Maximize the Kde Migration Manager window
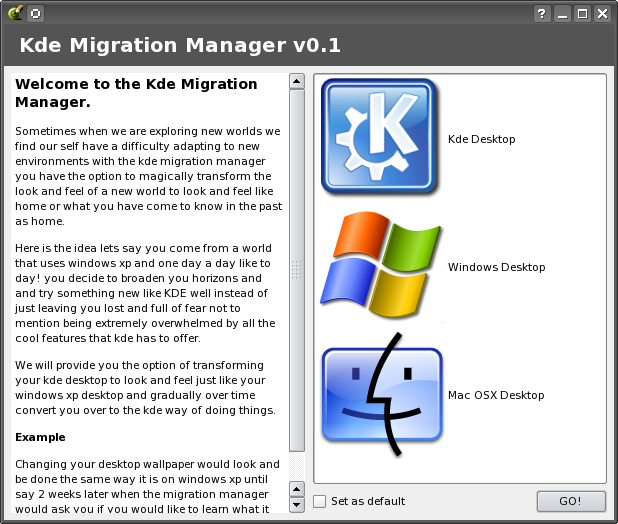The image size is (618, 524). pos(583,14)
